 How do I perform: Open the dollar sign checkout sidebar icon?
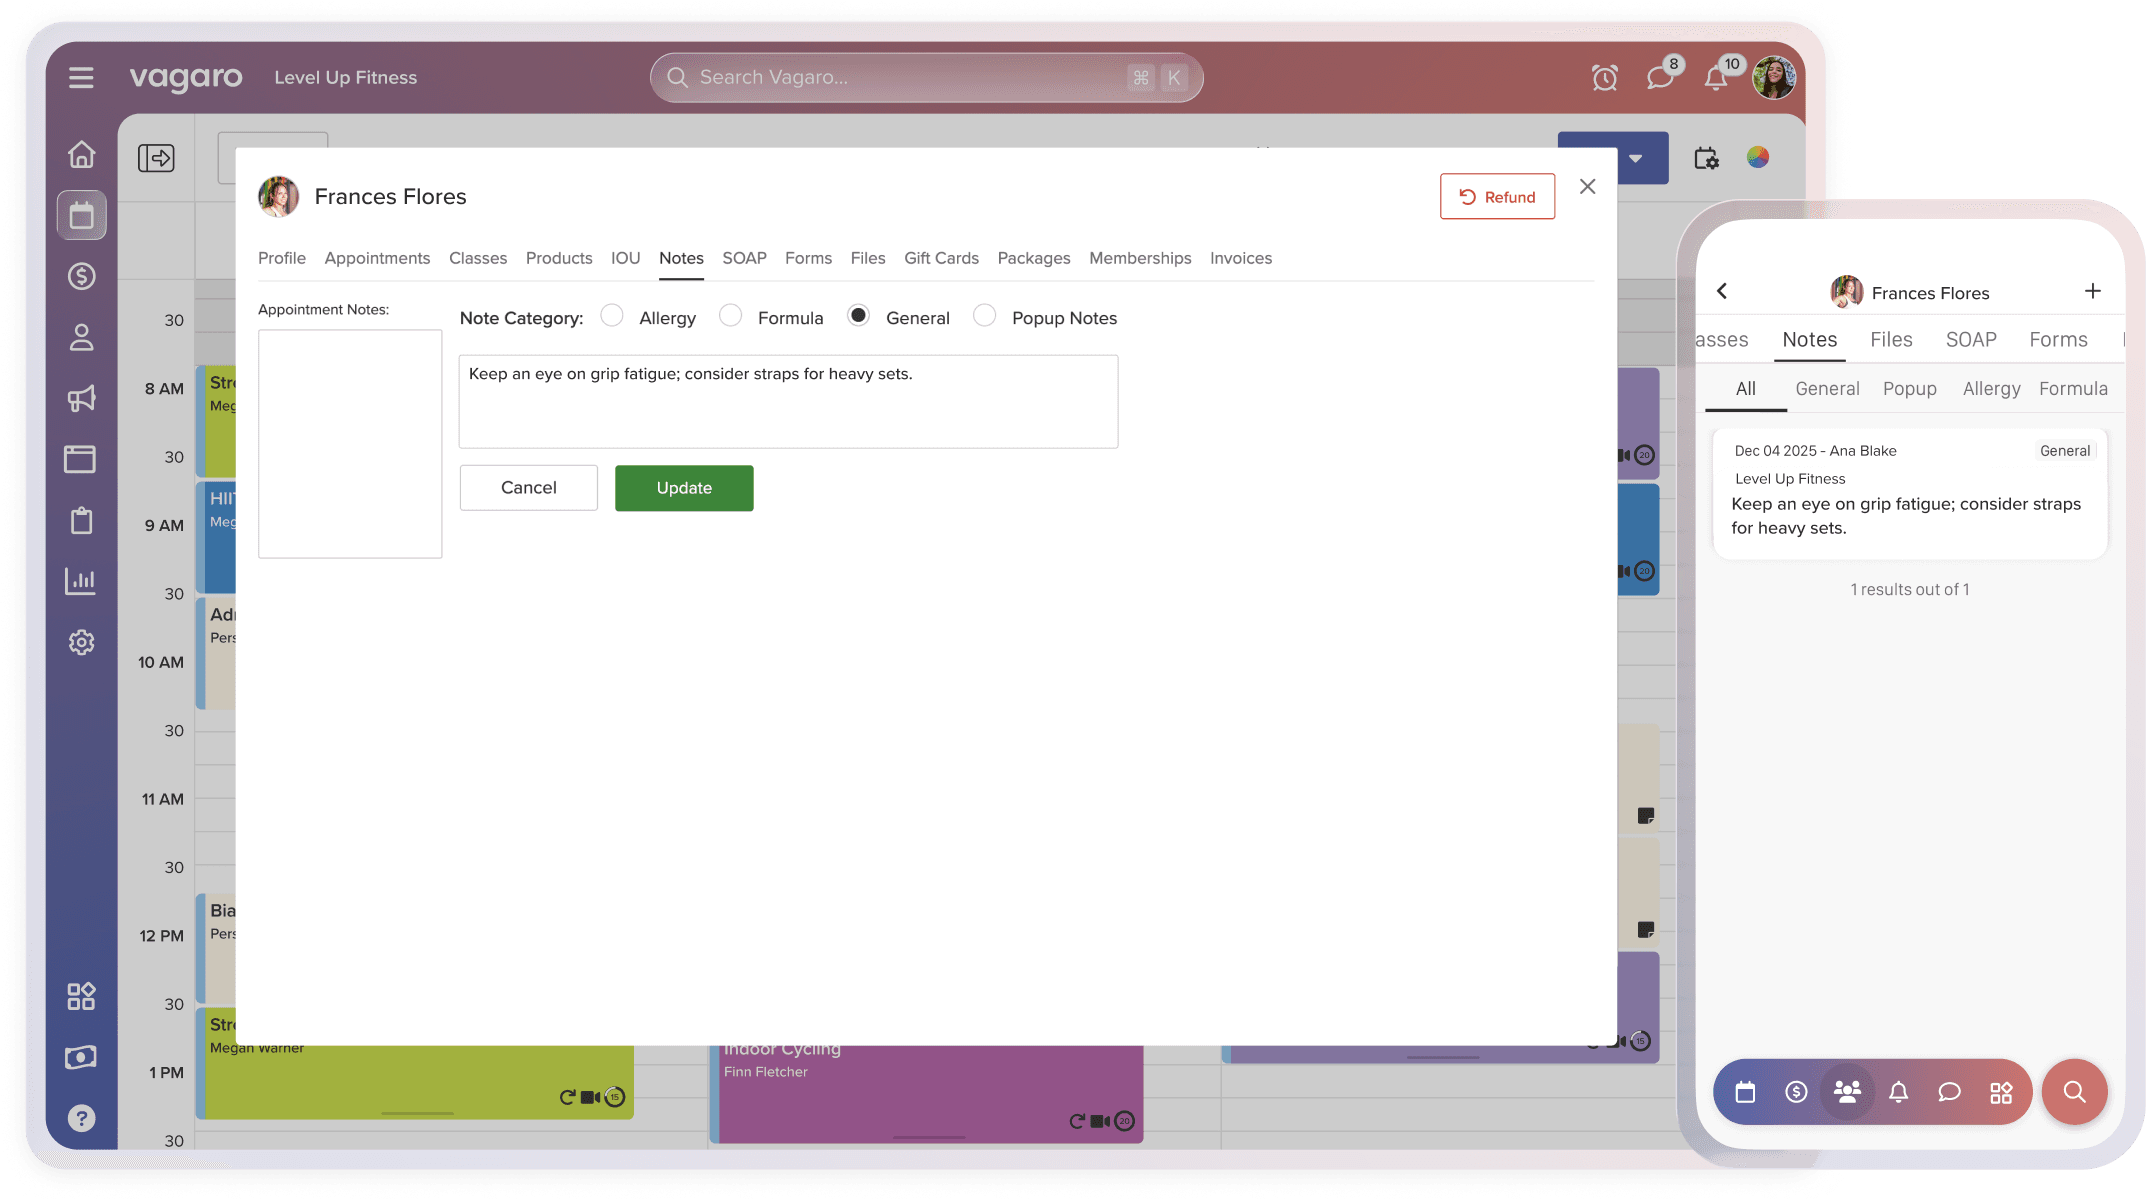click(x=81, y=276)
